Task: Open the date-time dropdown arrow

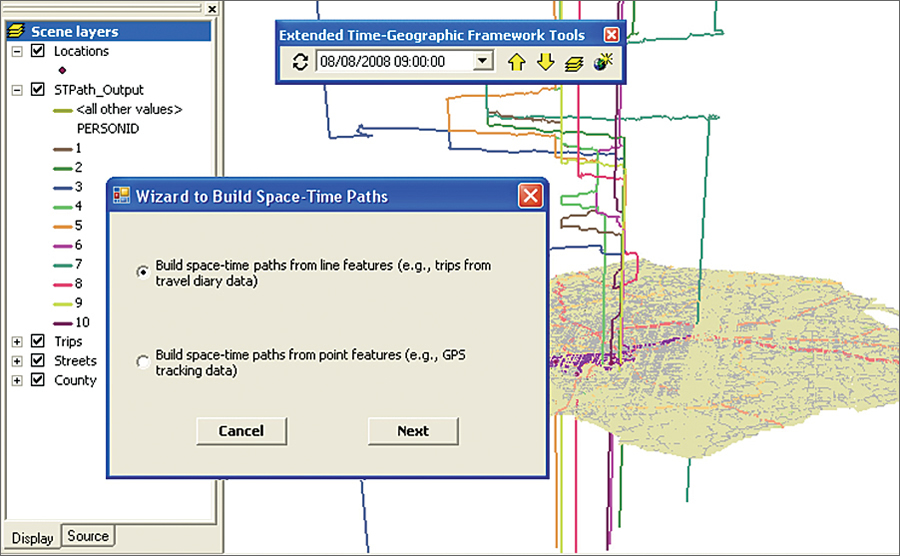Action: point(483,61)
